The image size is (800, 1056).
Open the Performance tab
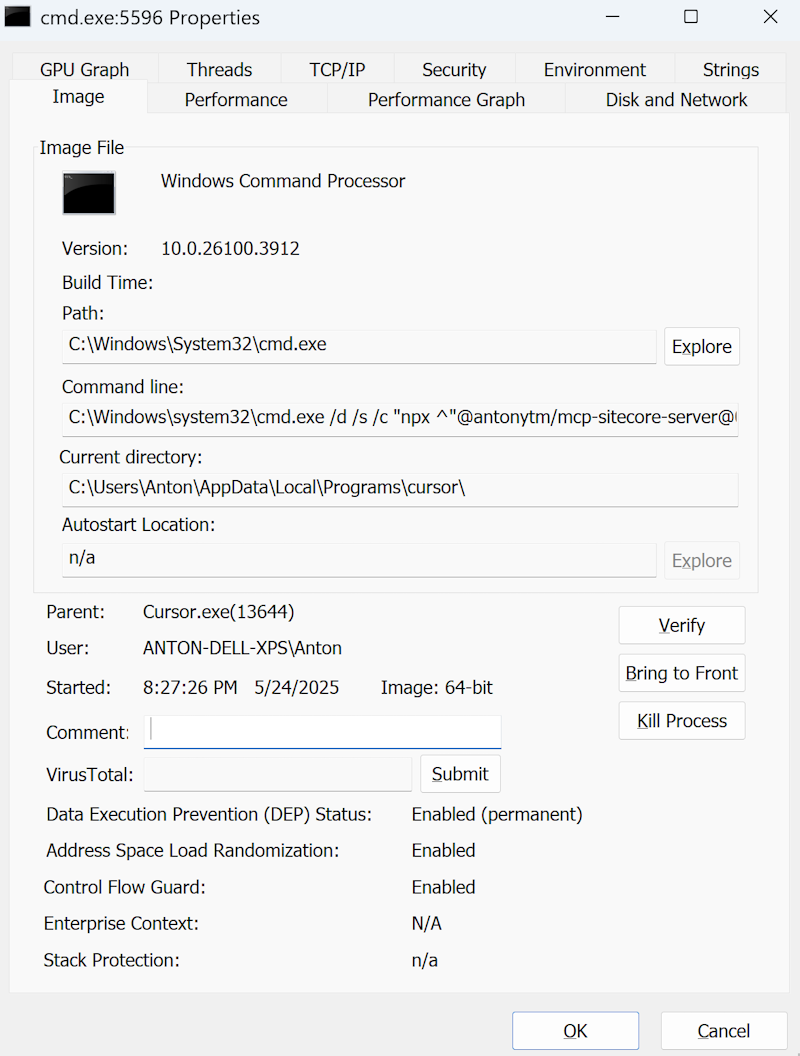236,99
